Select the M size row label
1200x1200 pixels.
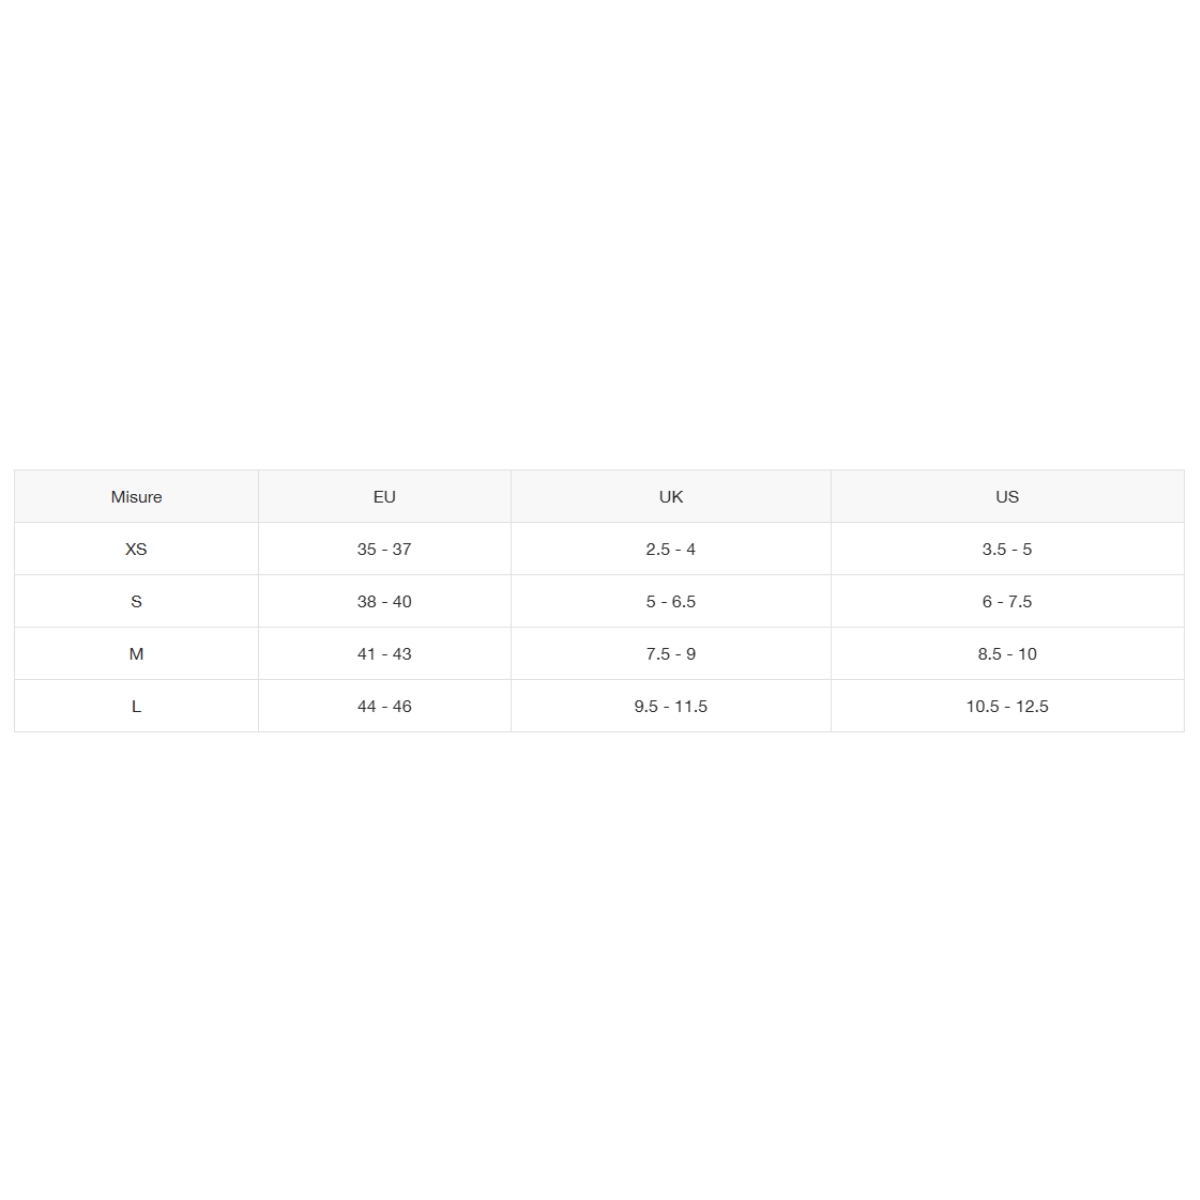[x=136, y=654]
